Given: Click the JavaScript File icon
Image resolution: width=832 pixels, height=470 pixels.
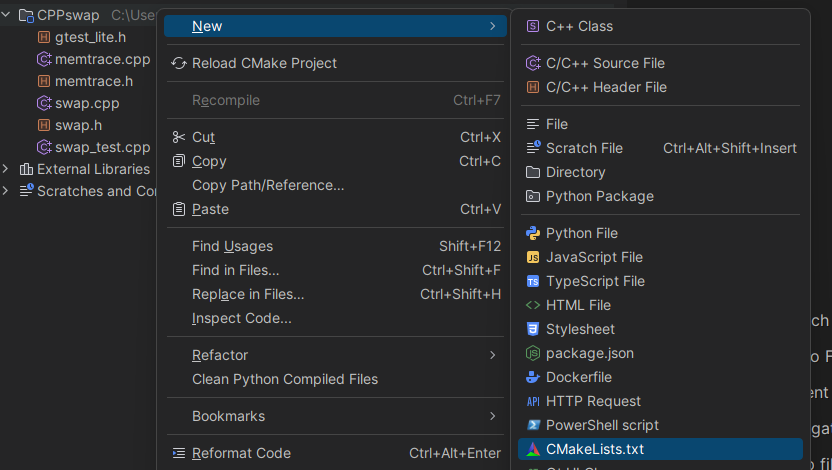Looking at the screenshot, I should [533, 257].
